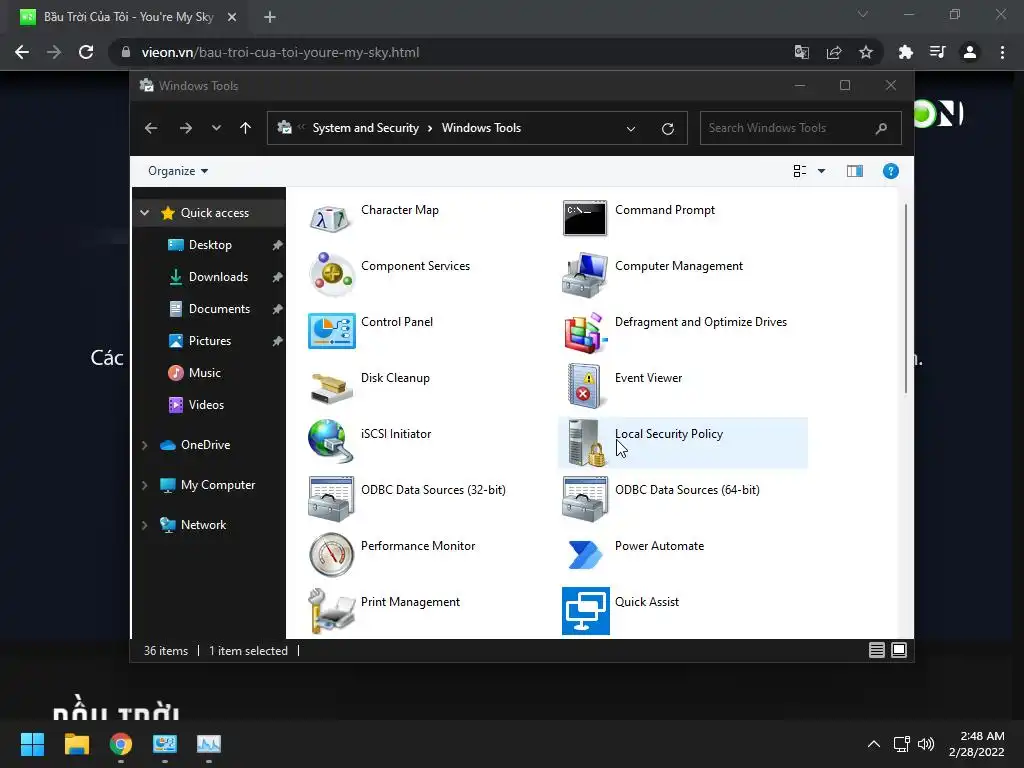Open a new Chrome tab

pos(270,17)
